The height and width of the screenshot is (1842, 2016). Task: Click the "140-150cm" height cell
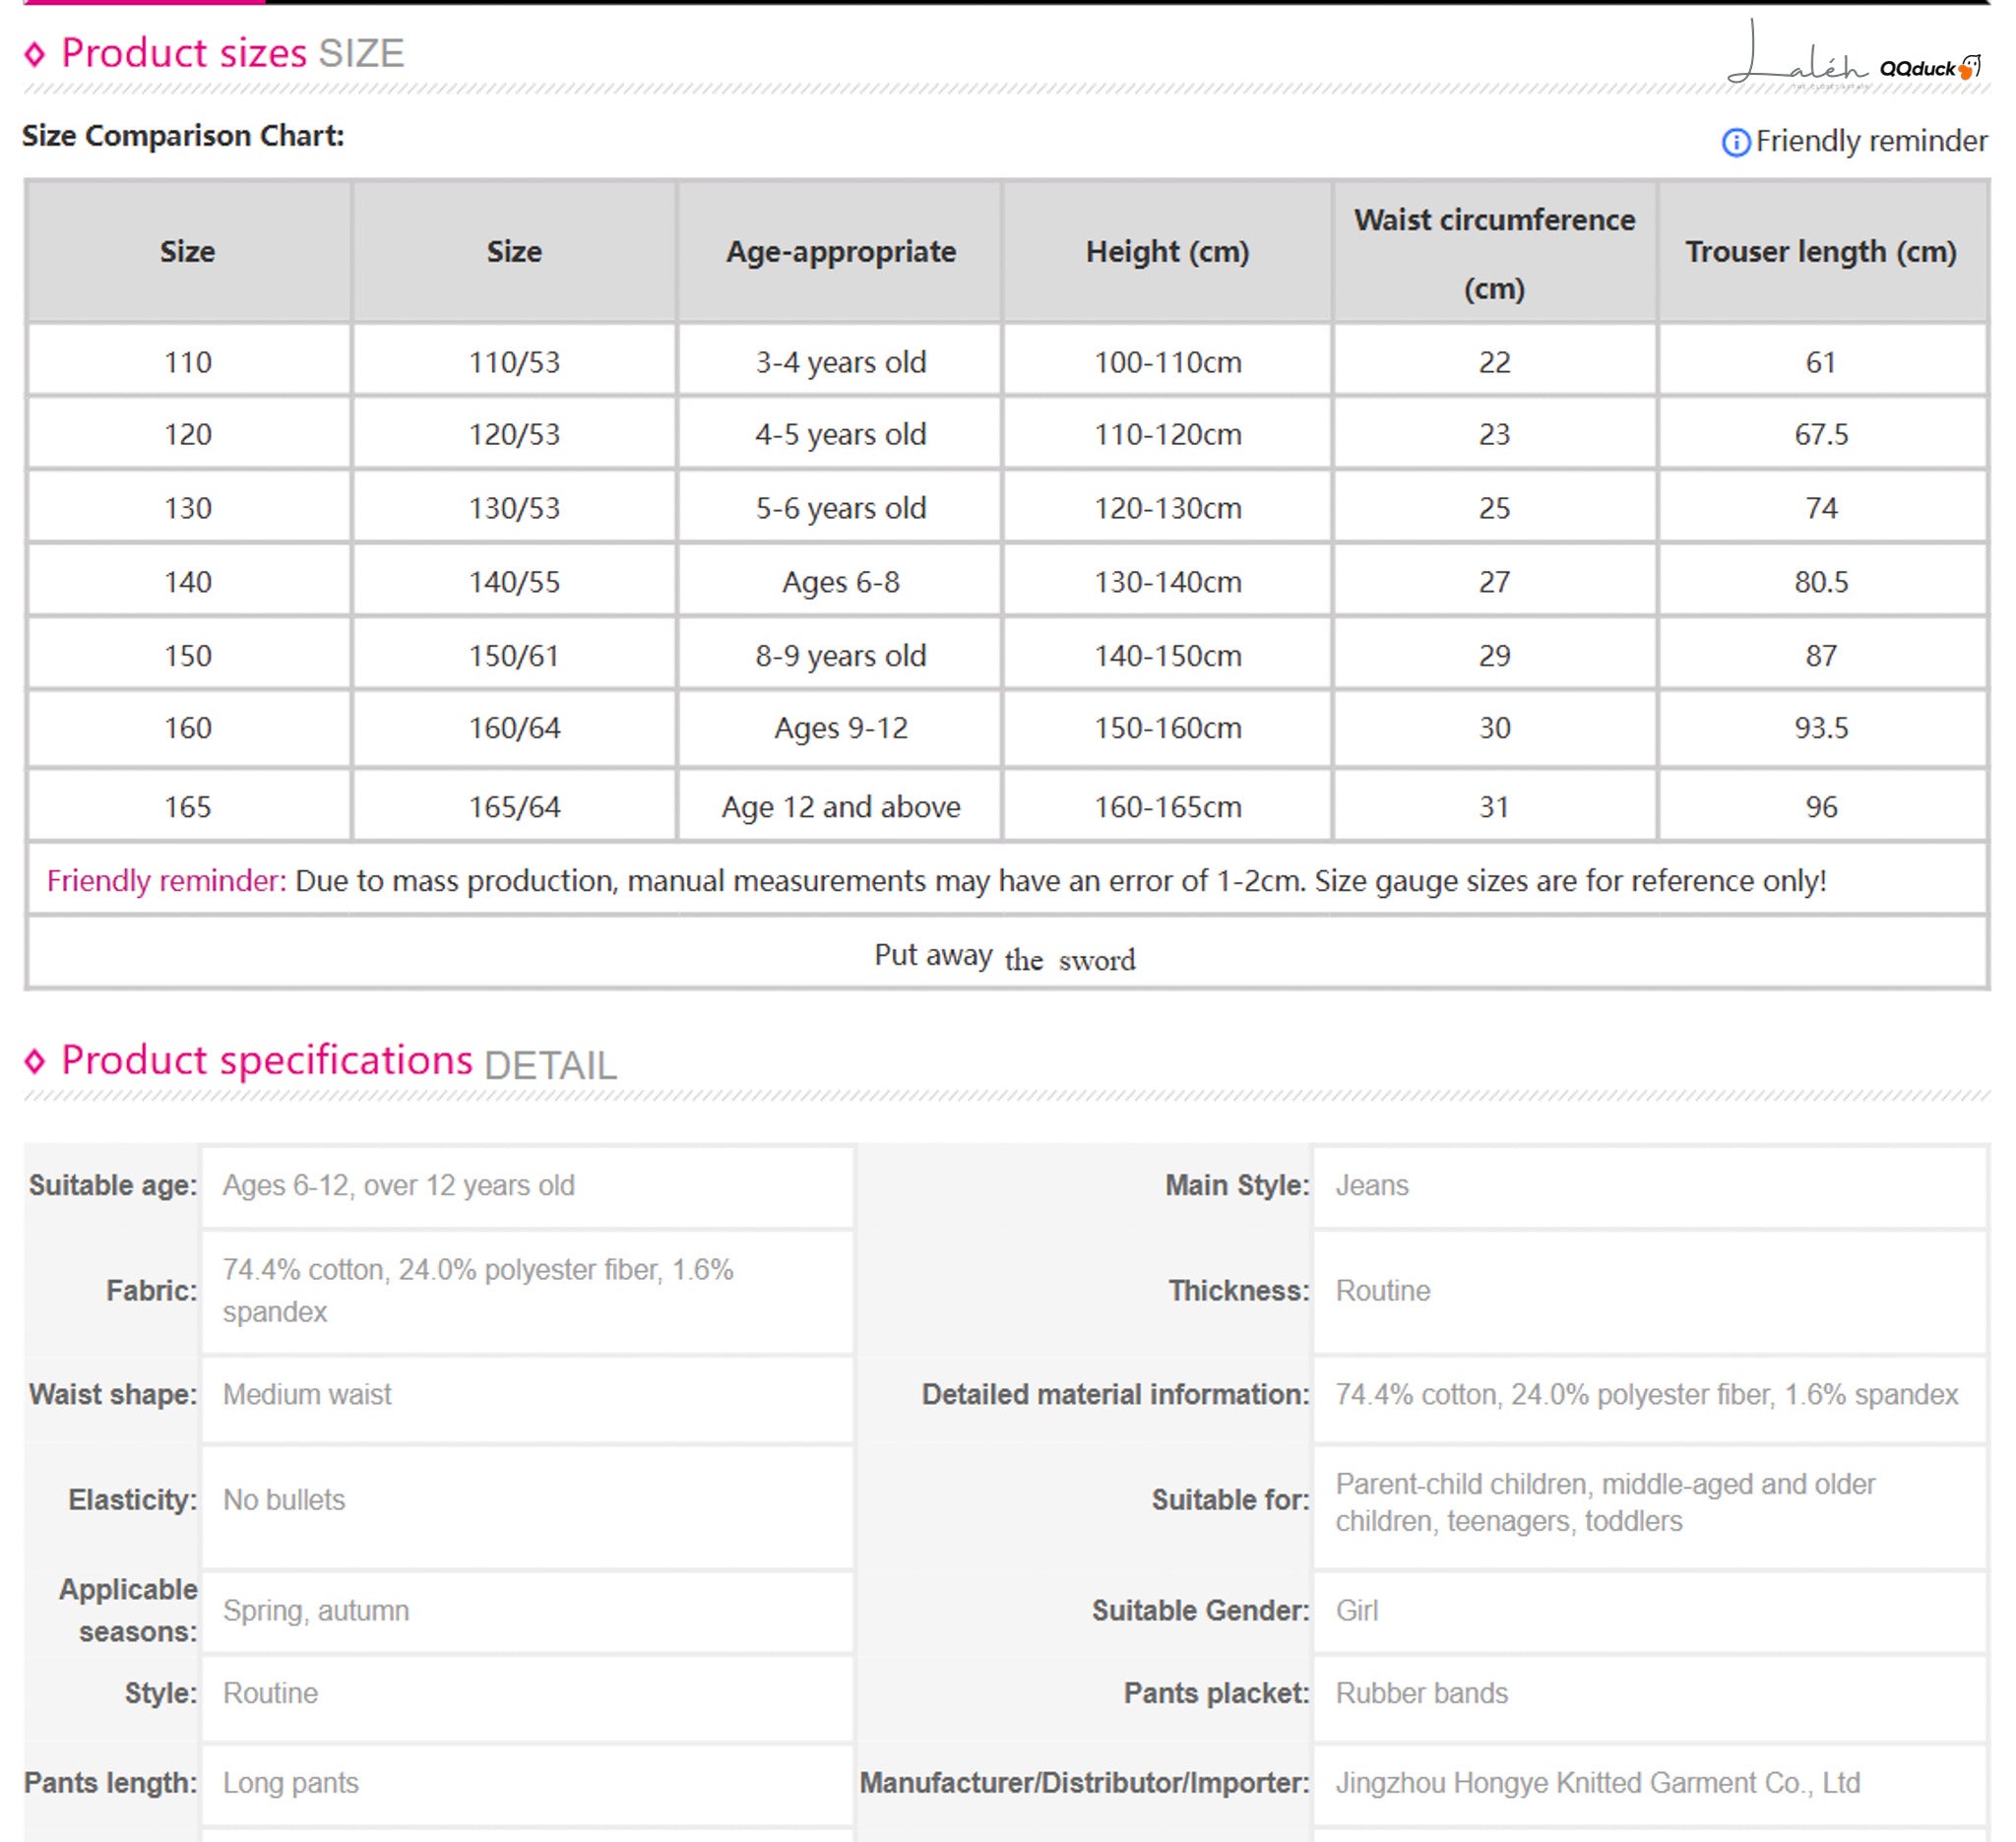(x=1167, y=655)
